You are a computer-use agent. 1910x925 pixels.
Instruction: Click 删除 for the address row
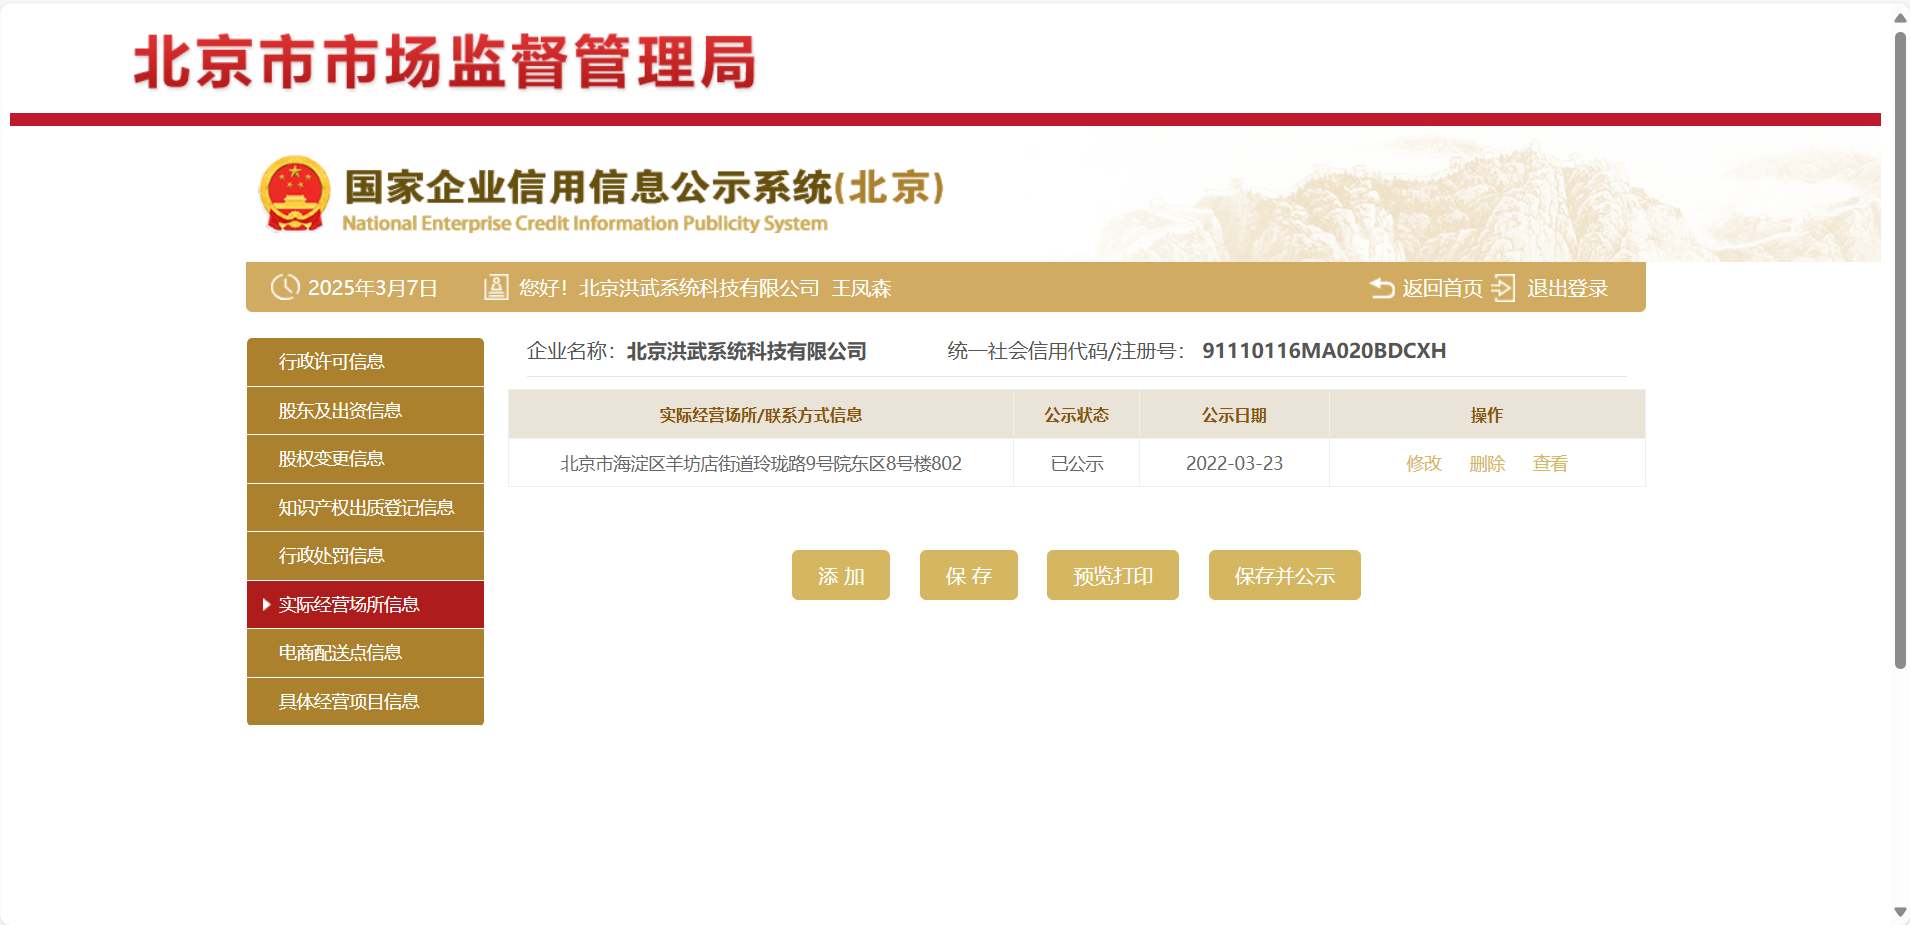click(1487, 463)
